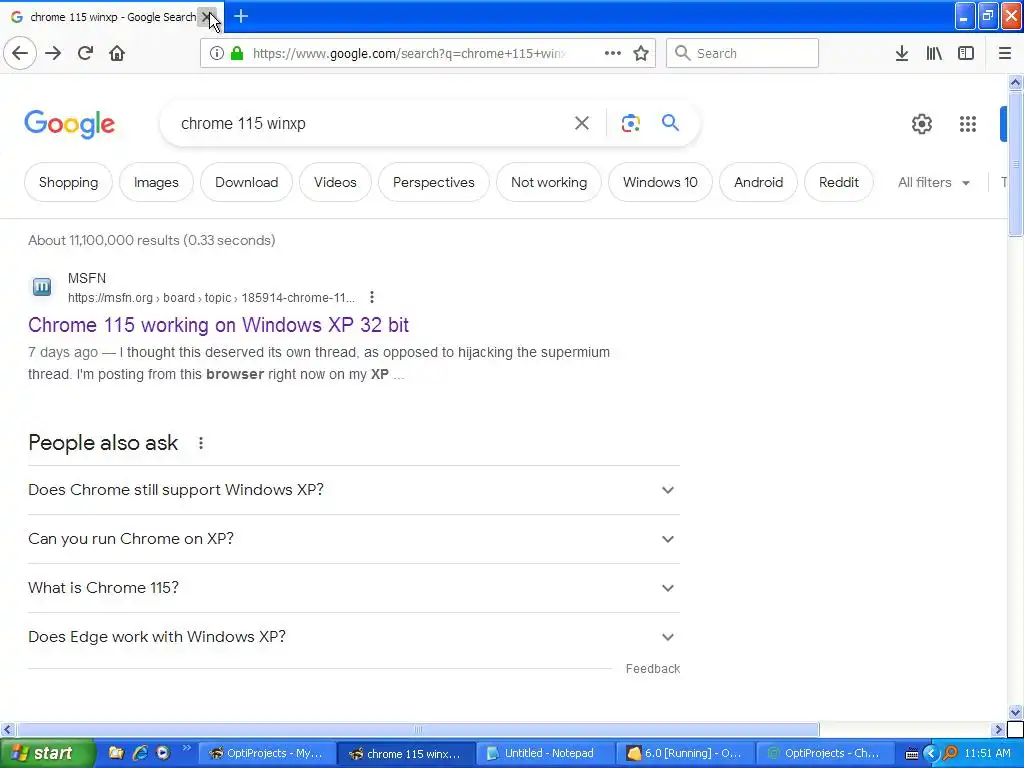The height and width of the screenshot is (768, 1024).
Task: Open a new tab with plus
Action: pyautogui.click(x=241, y=16)
